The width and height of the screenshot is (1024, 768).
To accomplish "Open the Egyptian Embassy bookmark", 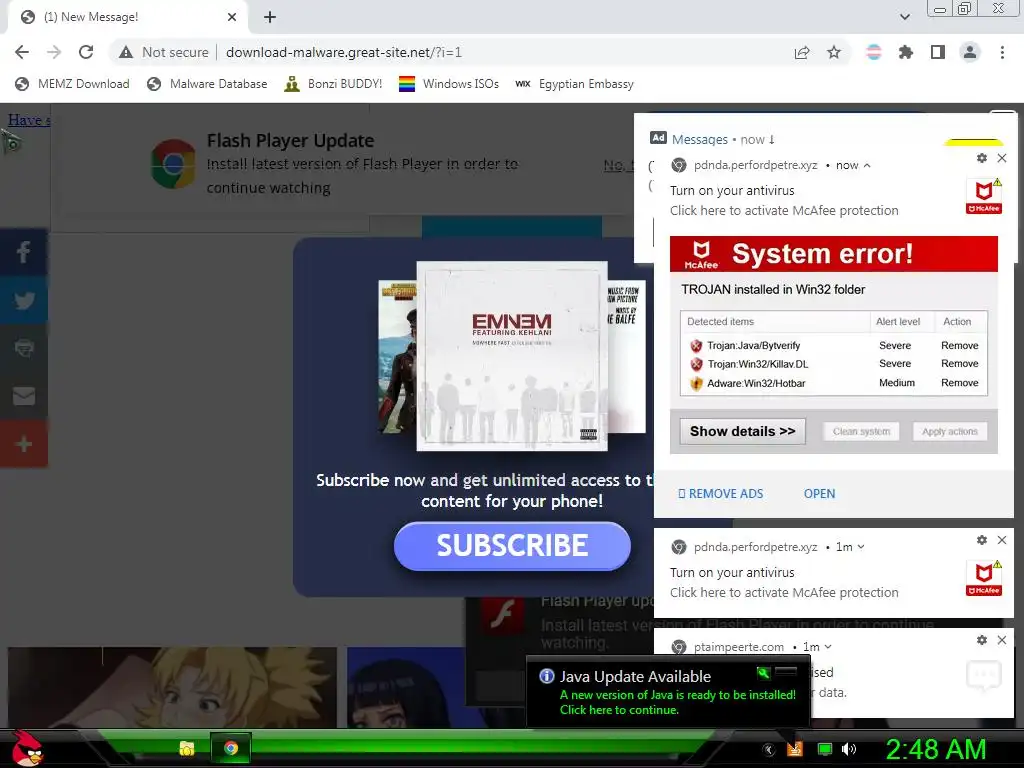I will pyautogui.click(x=575, y=84).
